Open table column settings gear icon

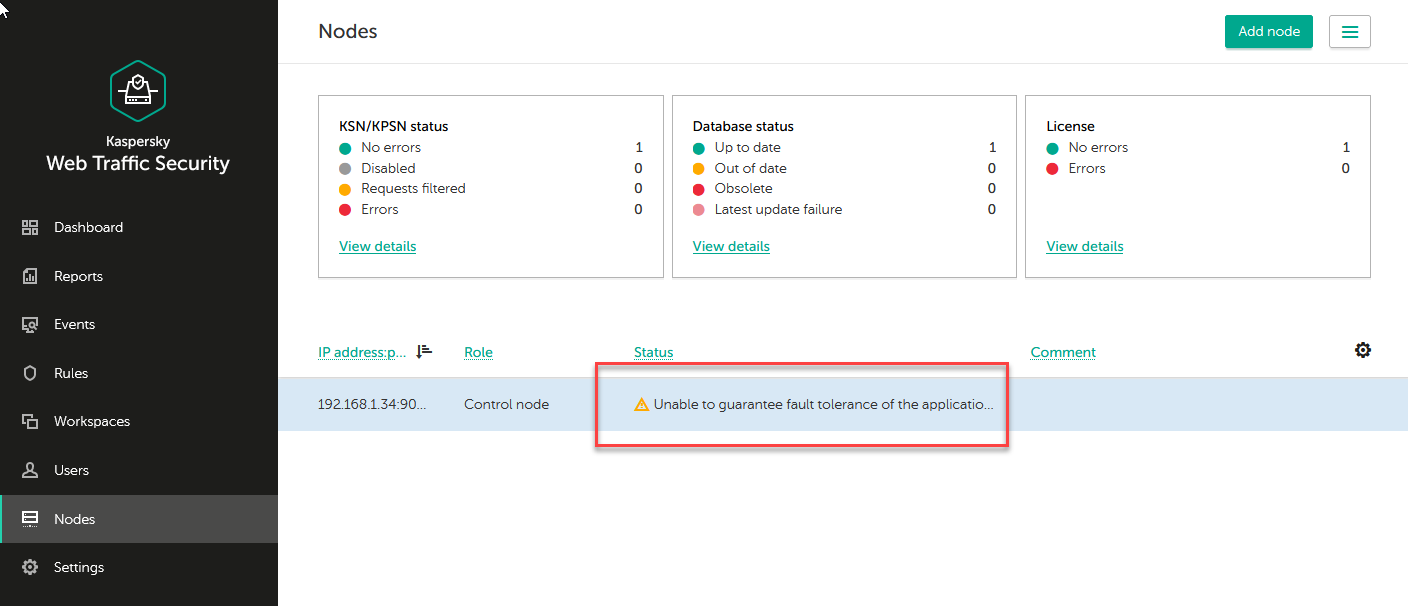(x=1362, y=350)
